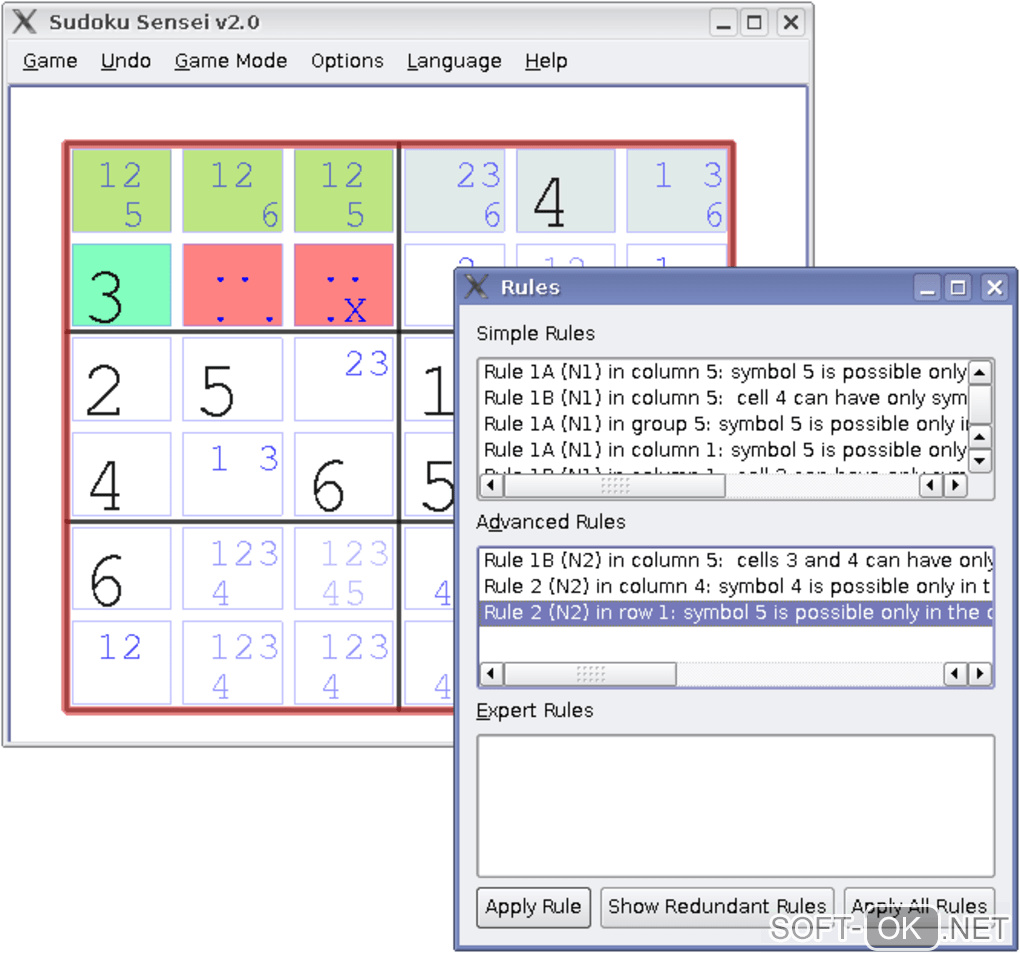Select highlighted 'Rule 2 (N2) in row 1' rule

pyautogui.click(x=736, y=613)
